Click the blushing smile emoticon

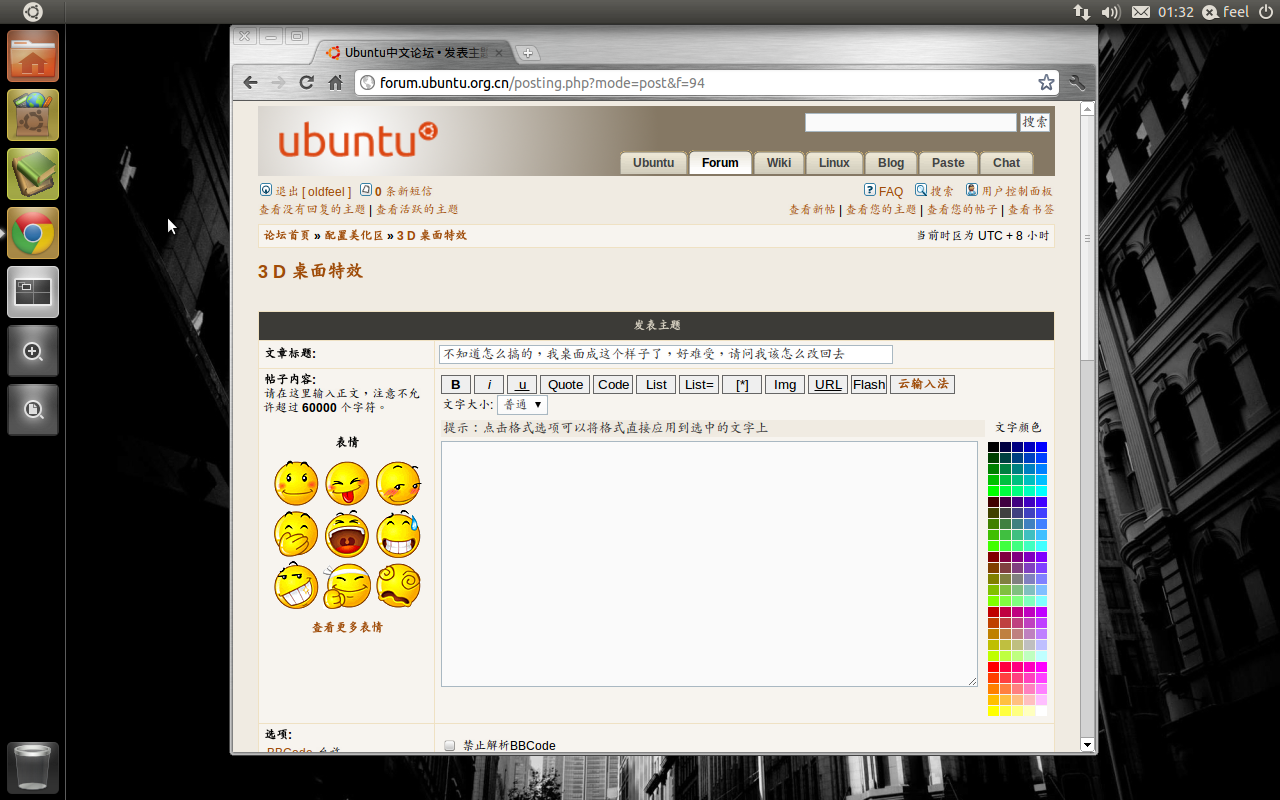pyautogui.click(x=296, y=483)
